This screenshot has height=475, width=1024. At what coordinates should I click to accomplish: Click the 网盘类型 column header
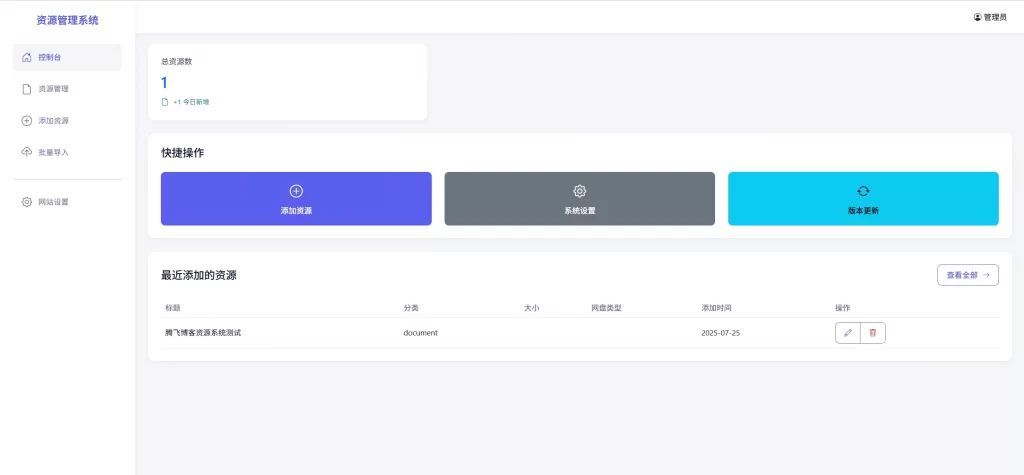pos(606,308)
